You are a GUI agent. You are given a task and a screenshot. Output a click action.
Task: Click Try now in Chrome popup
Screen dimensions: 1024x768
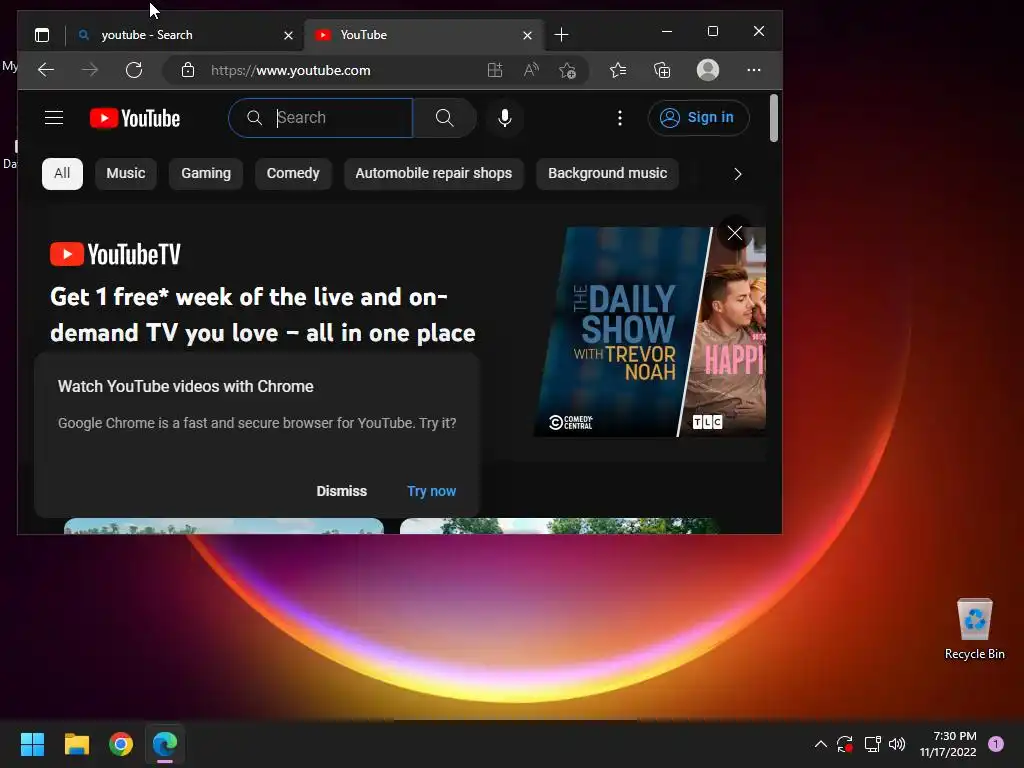[x=431, y=491]
